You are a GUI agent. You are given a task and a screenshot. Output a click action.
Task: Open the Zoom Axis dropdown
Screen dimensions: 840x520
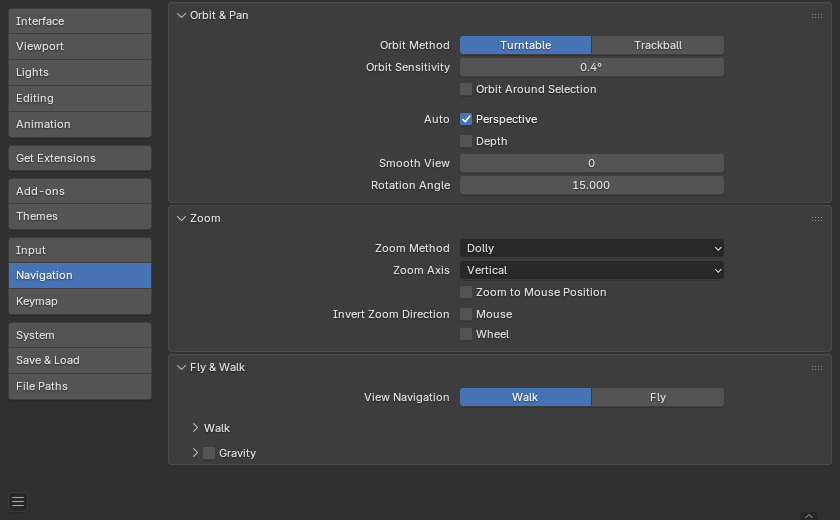pyautogui.click(x=592, y=270)
